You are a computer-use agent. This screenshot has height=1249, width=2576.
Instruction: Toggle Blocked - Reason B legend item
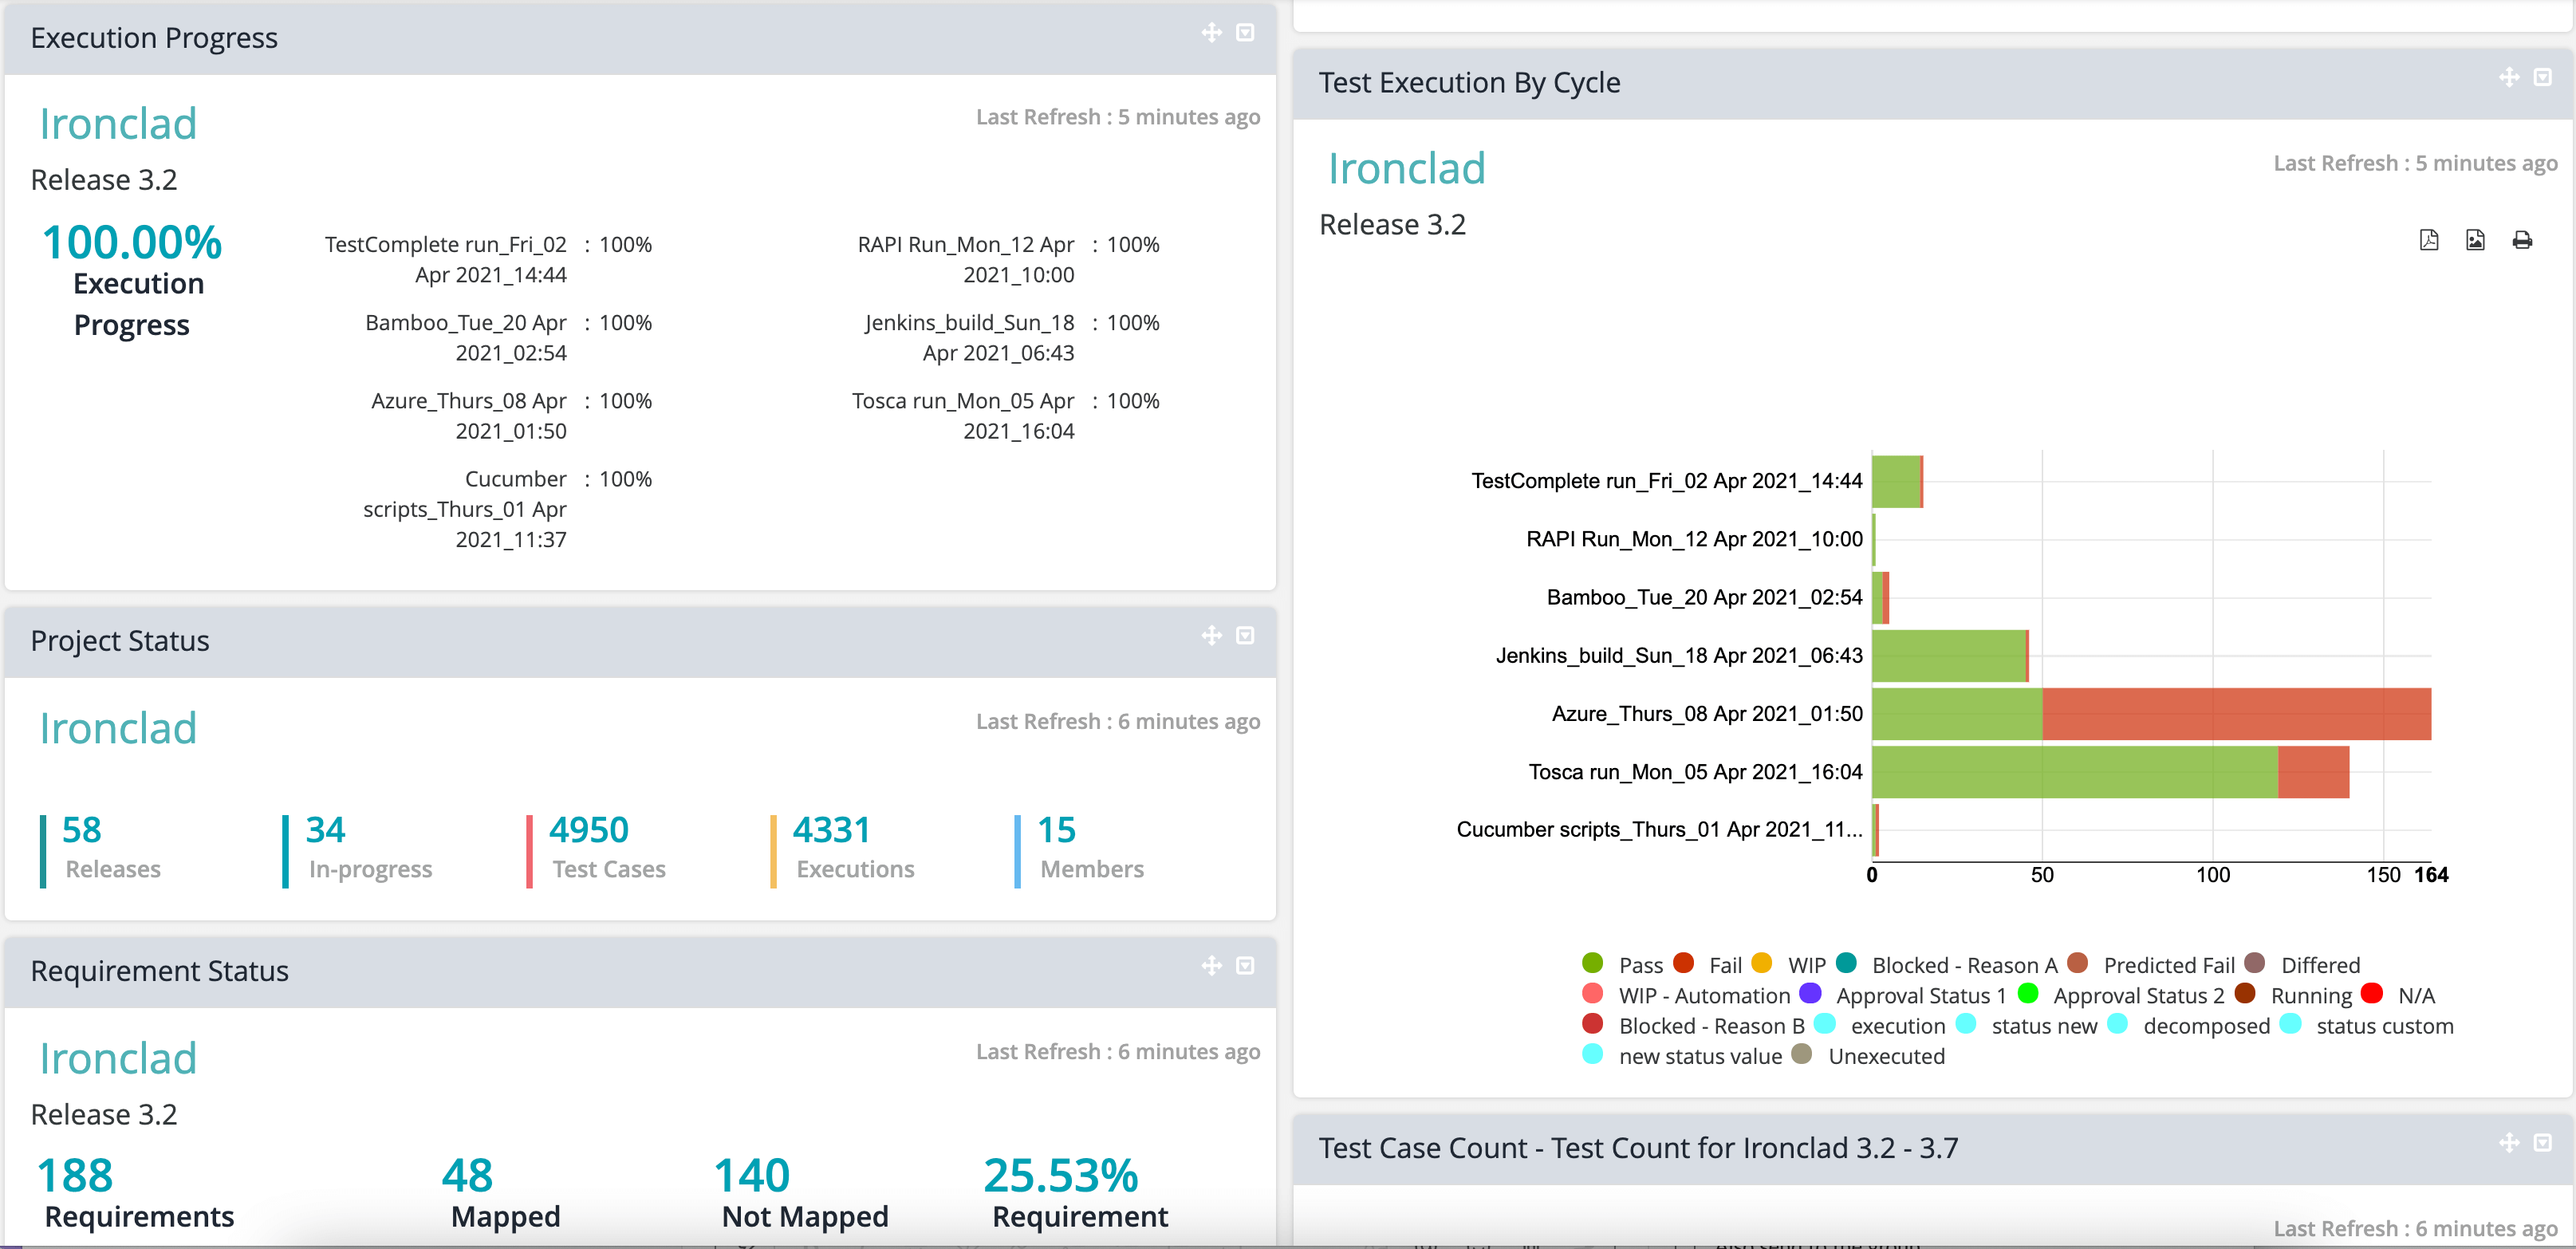point(1693,1025)
